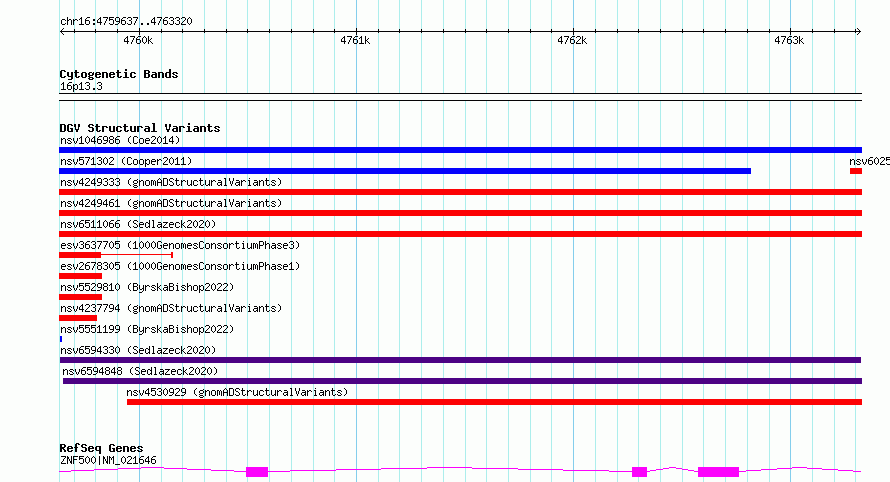Click the 4761k ruler label
Screen dimensions: 890x482
[x=355, y=40]
